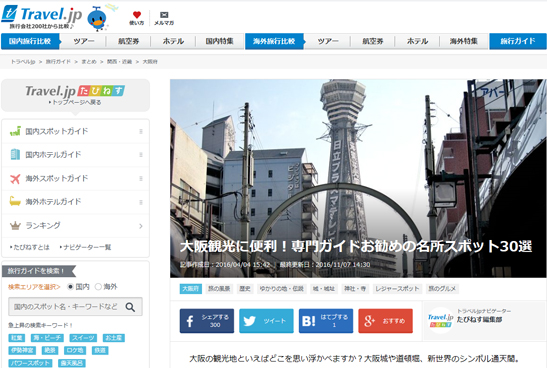Expand the 国内スポットガイド menu handle

(x=141, y=132)
